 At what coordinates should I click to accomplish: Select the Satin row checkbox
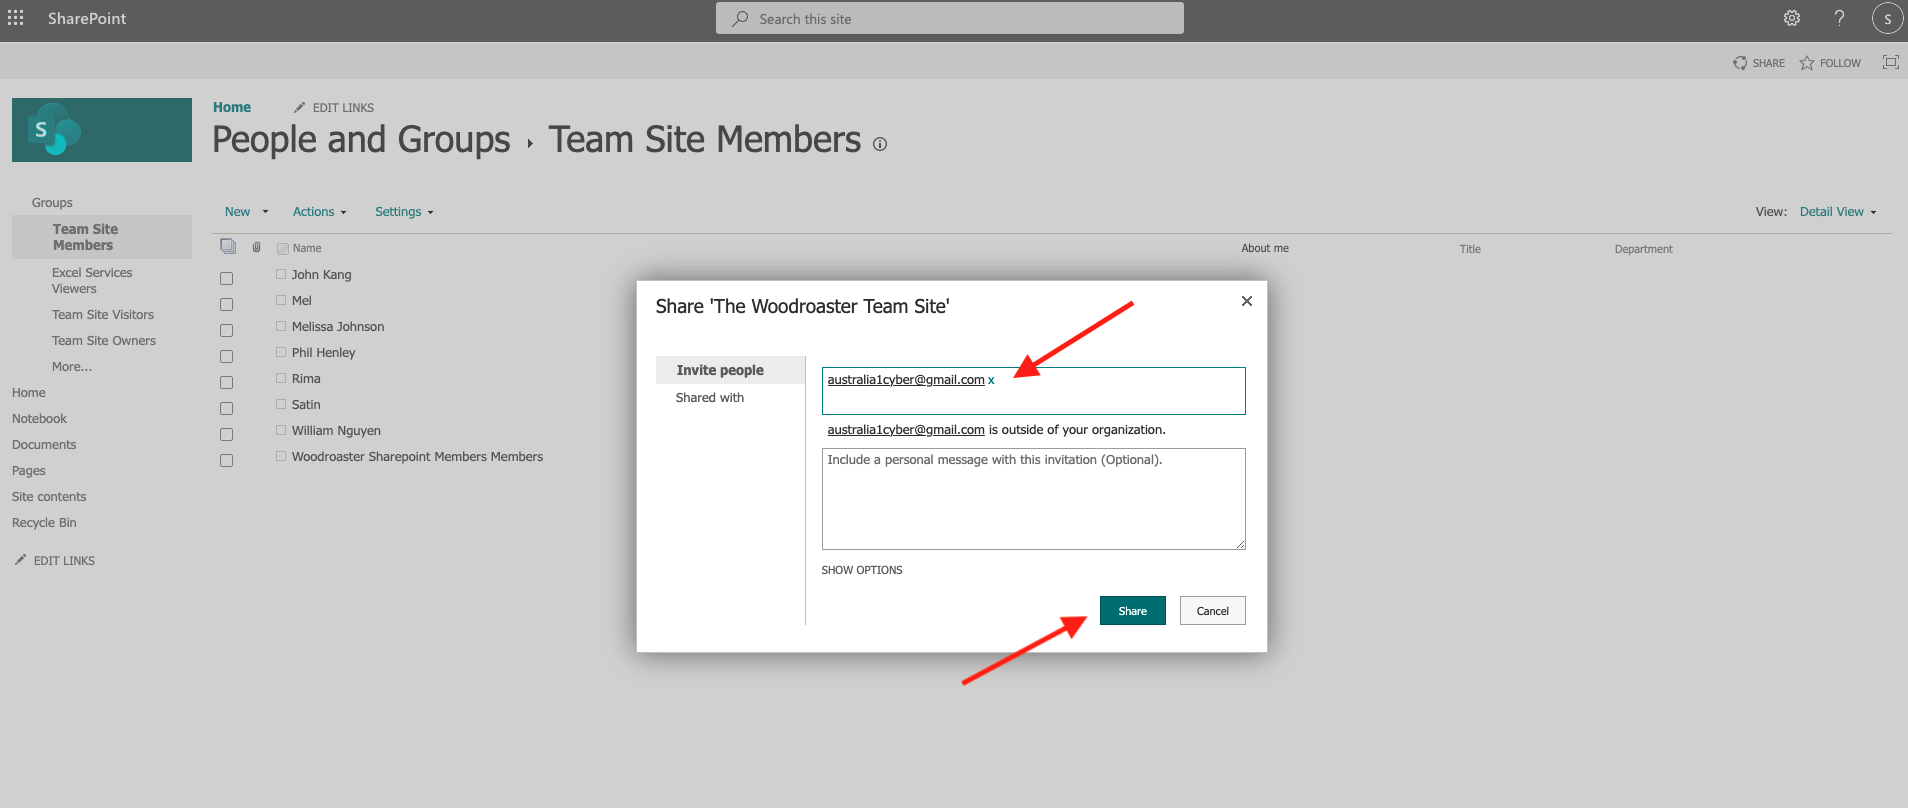pos(226,408)
